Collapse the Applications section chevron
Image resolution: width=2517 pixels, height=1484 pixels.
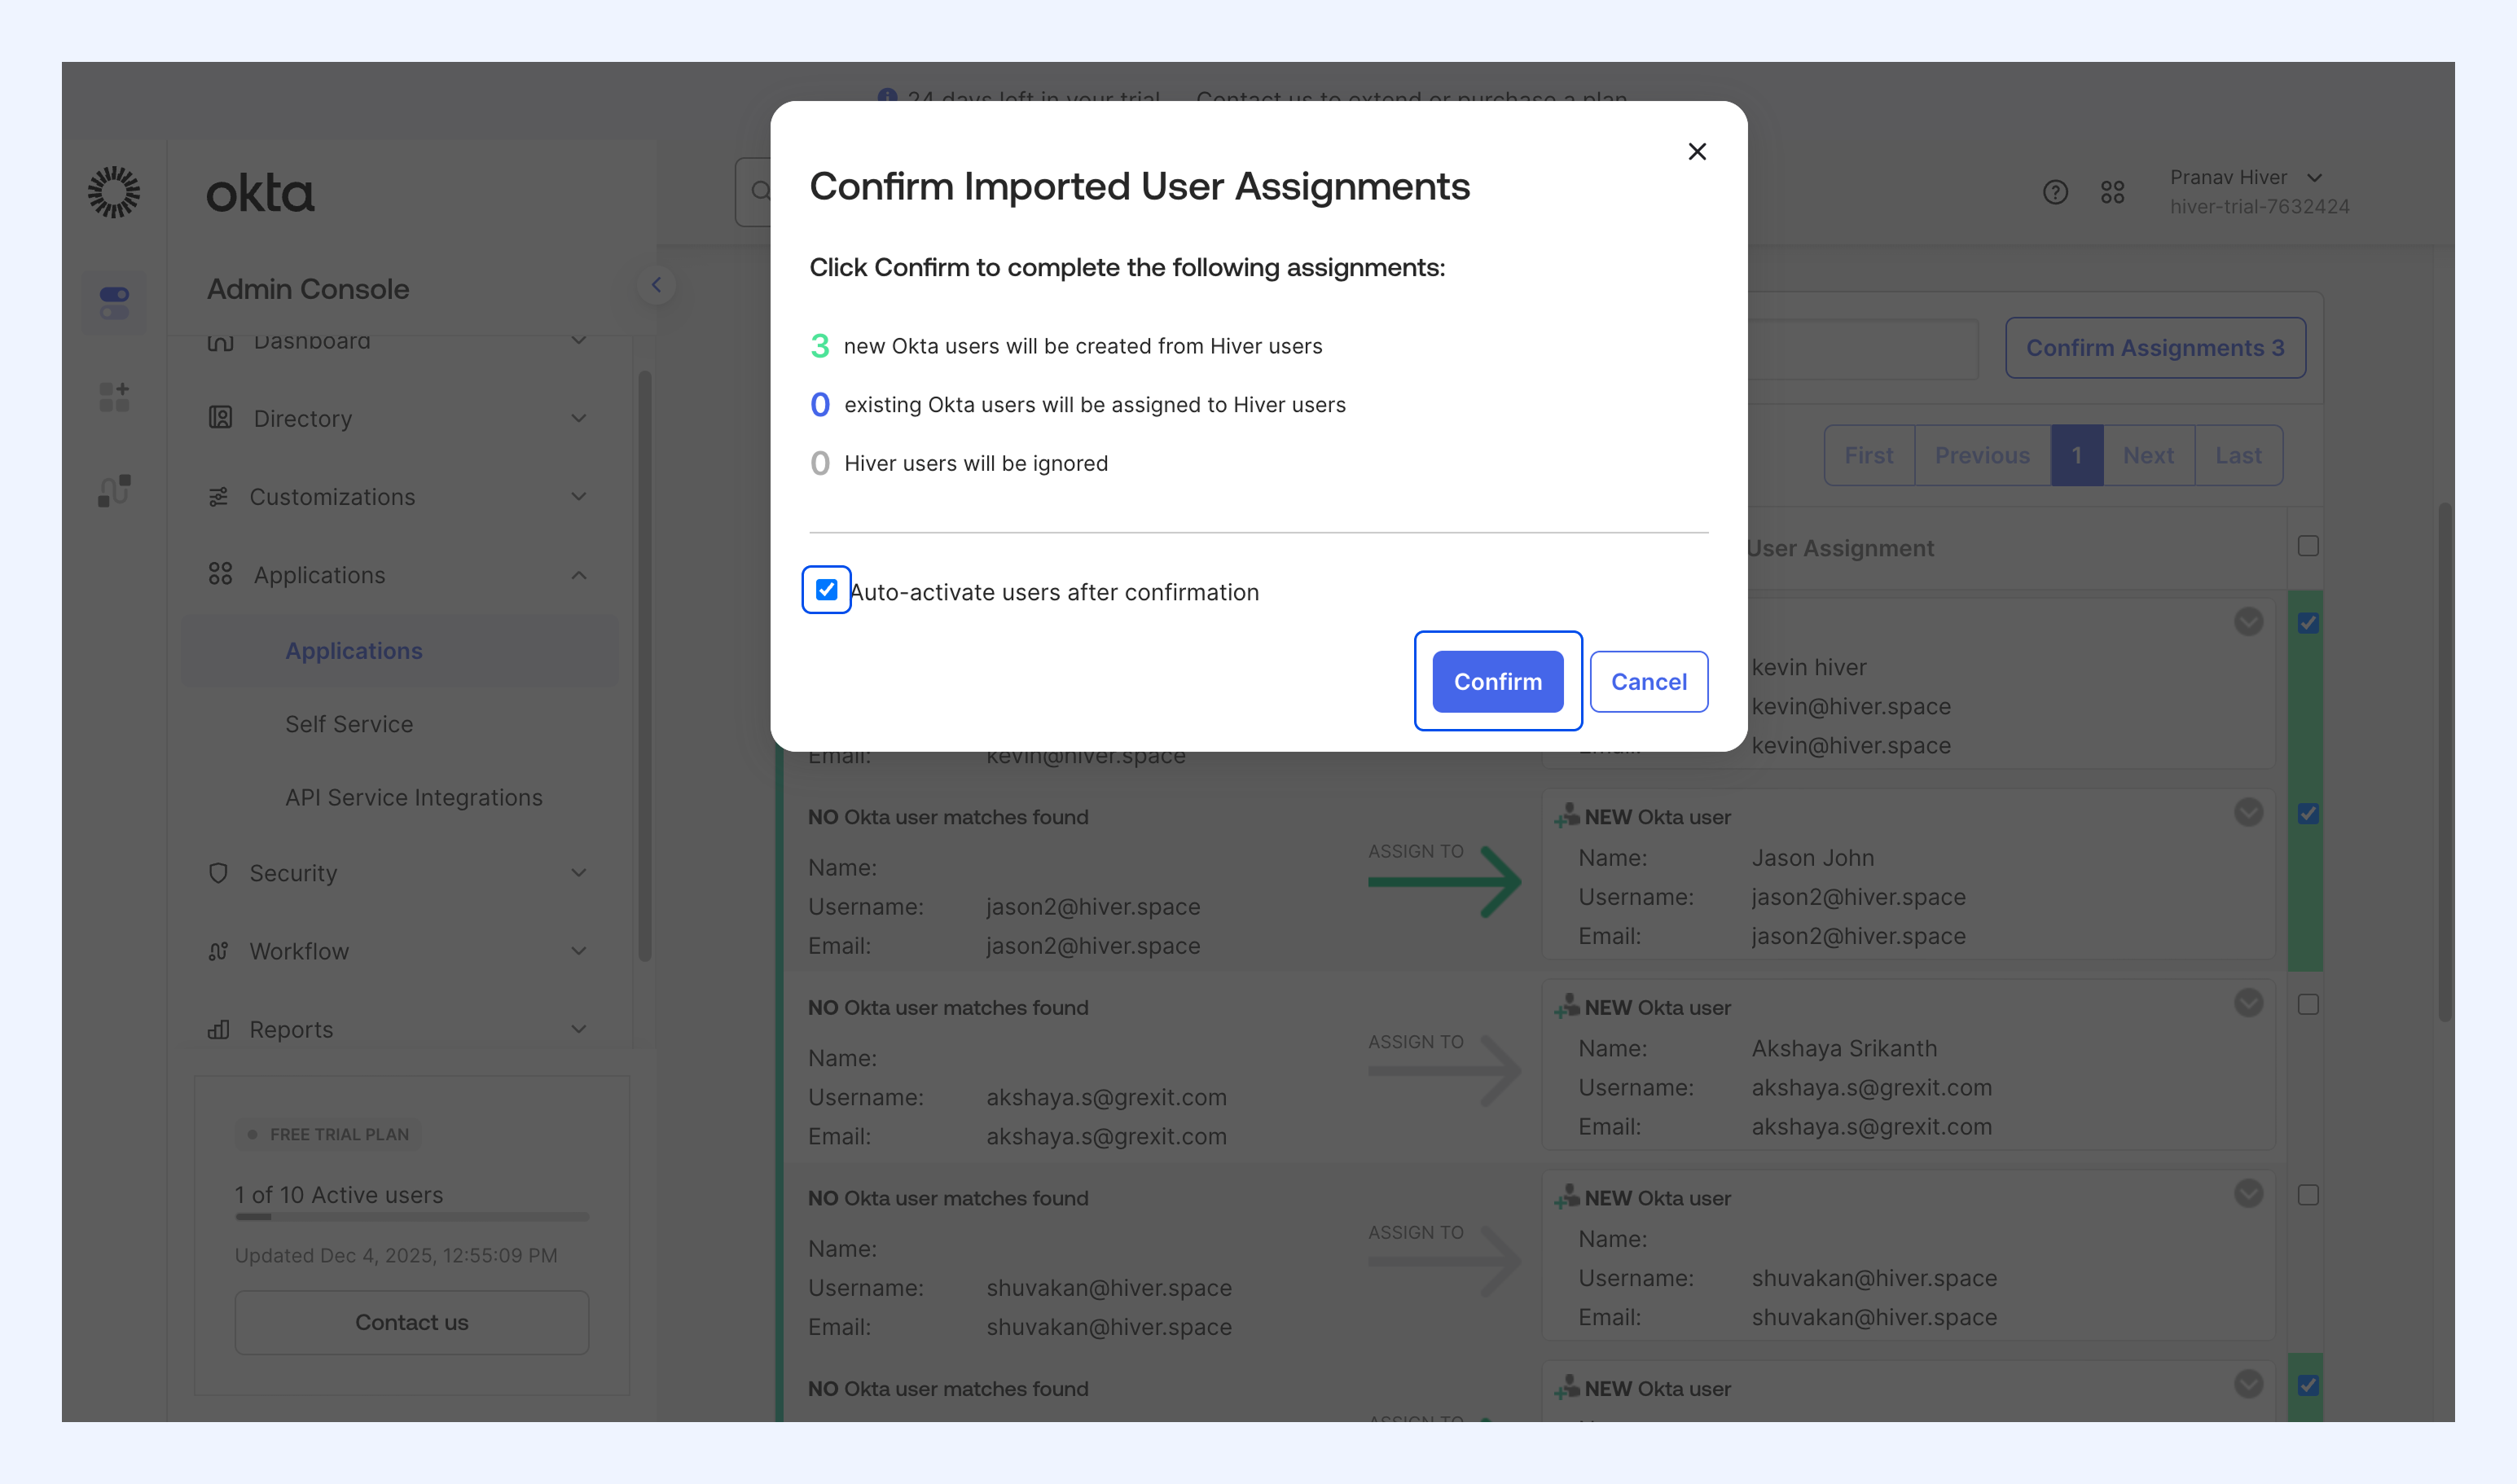(579, 575)
